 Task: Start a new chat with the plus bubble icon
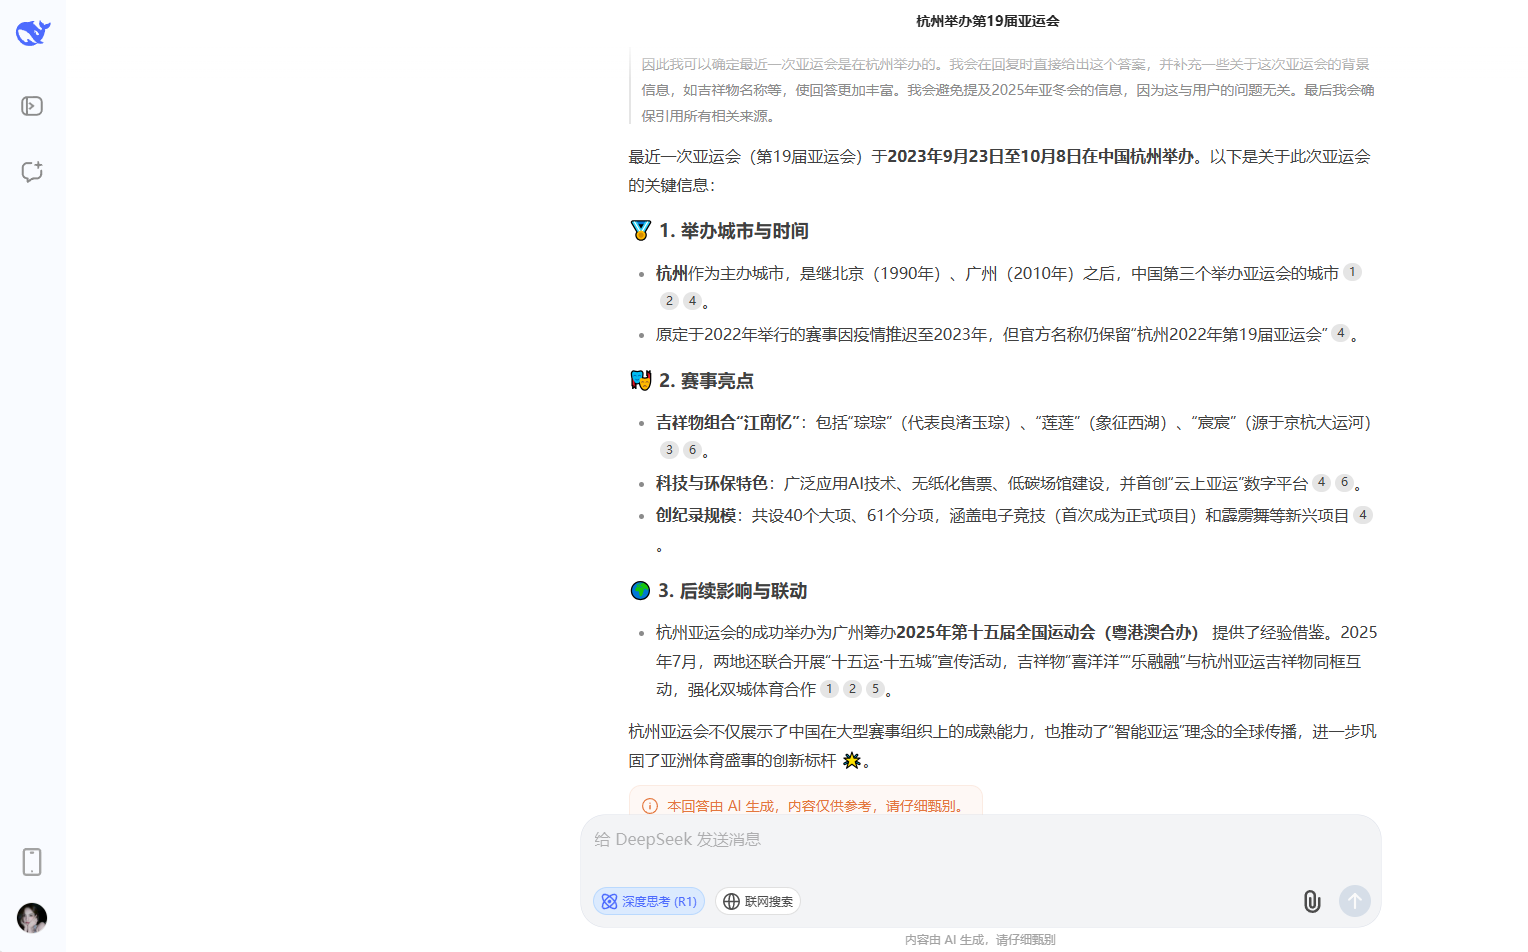tap(32, 172)
